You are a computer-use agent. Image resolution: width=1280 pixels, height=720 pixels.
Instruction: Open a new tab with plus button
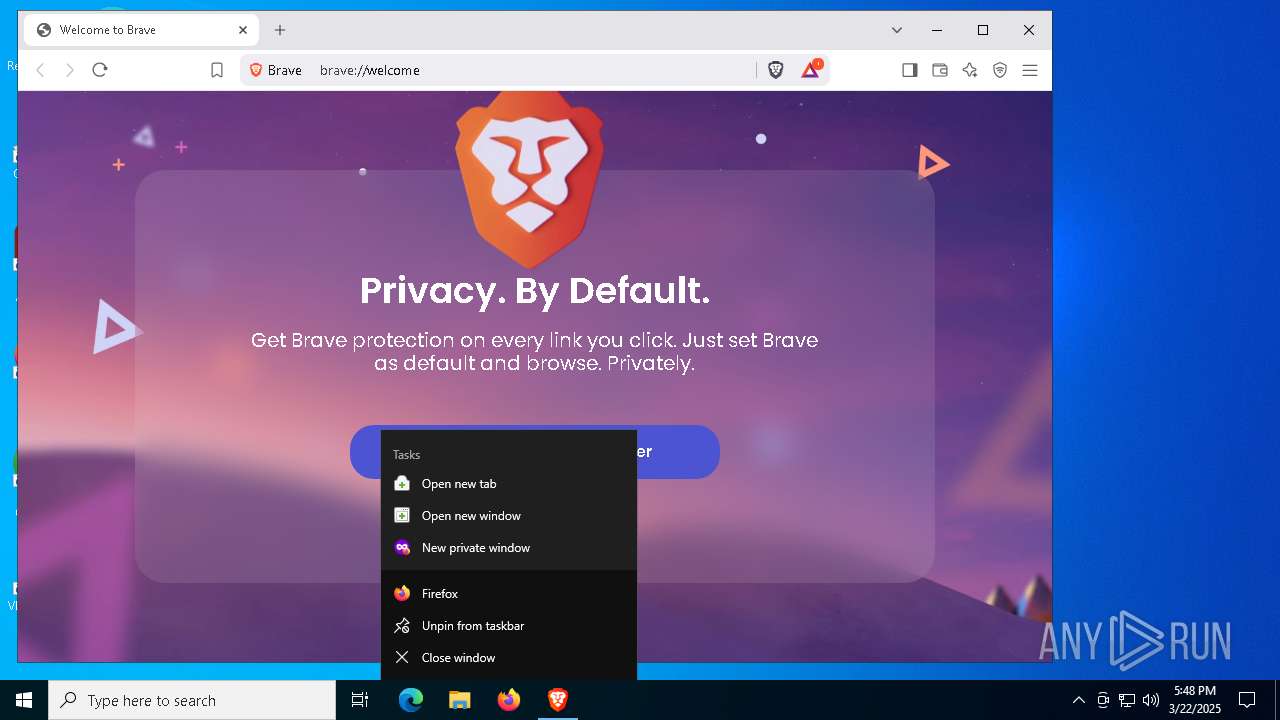tap(280, 30)
